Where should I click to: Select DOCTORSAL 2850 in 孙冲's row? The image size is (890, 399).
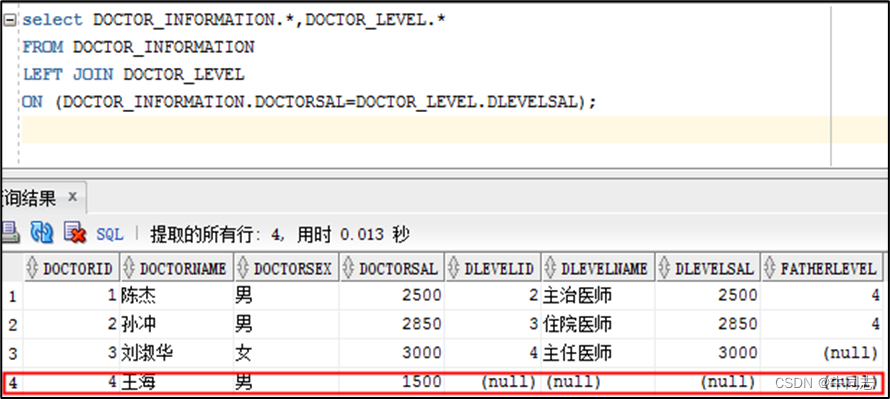(392, 324)
